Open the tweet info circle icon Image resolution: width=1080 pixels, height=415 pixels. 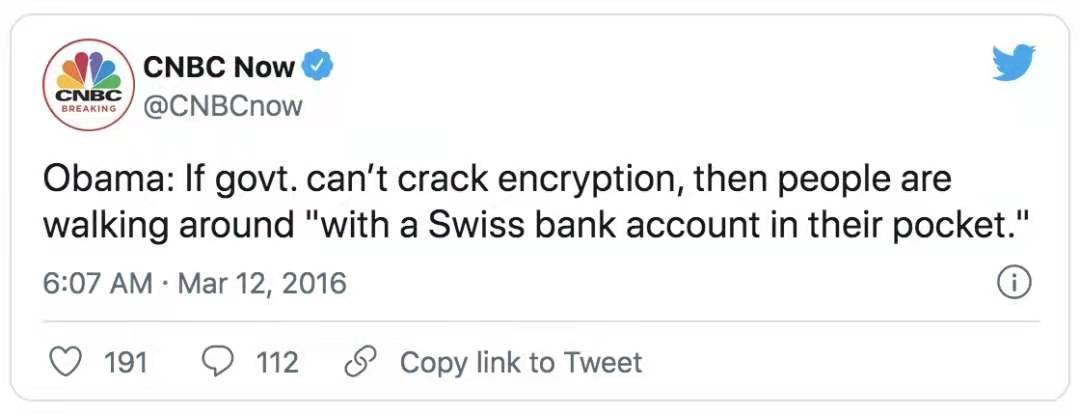(x=1016, y=284)
